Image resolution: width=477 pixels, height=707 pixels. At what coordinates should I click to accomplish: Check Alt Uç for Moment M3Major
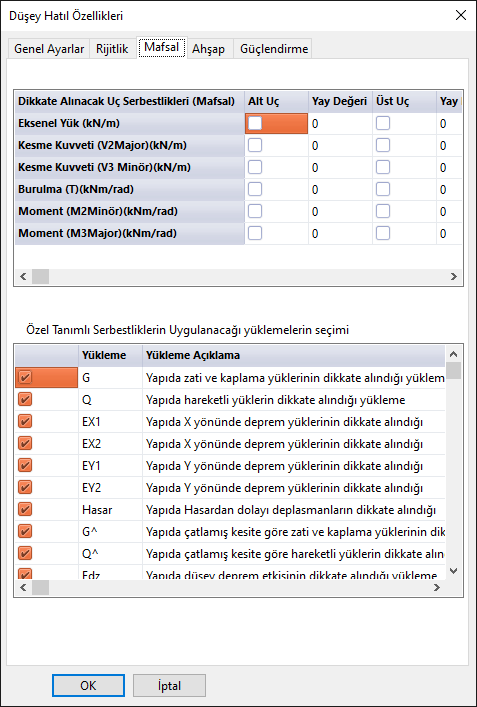[x=255, y=233]
